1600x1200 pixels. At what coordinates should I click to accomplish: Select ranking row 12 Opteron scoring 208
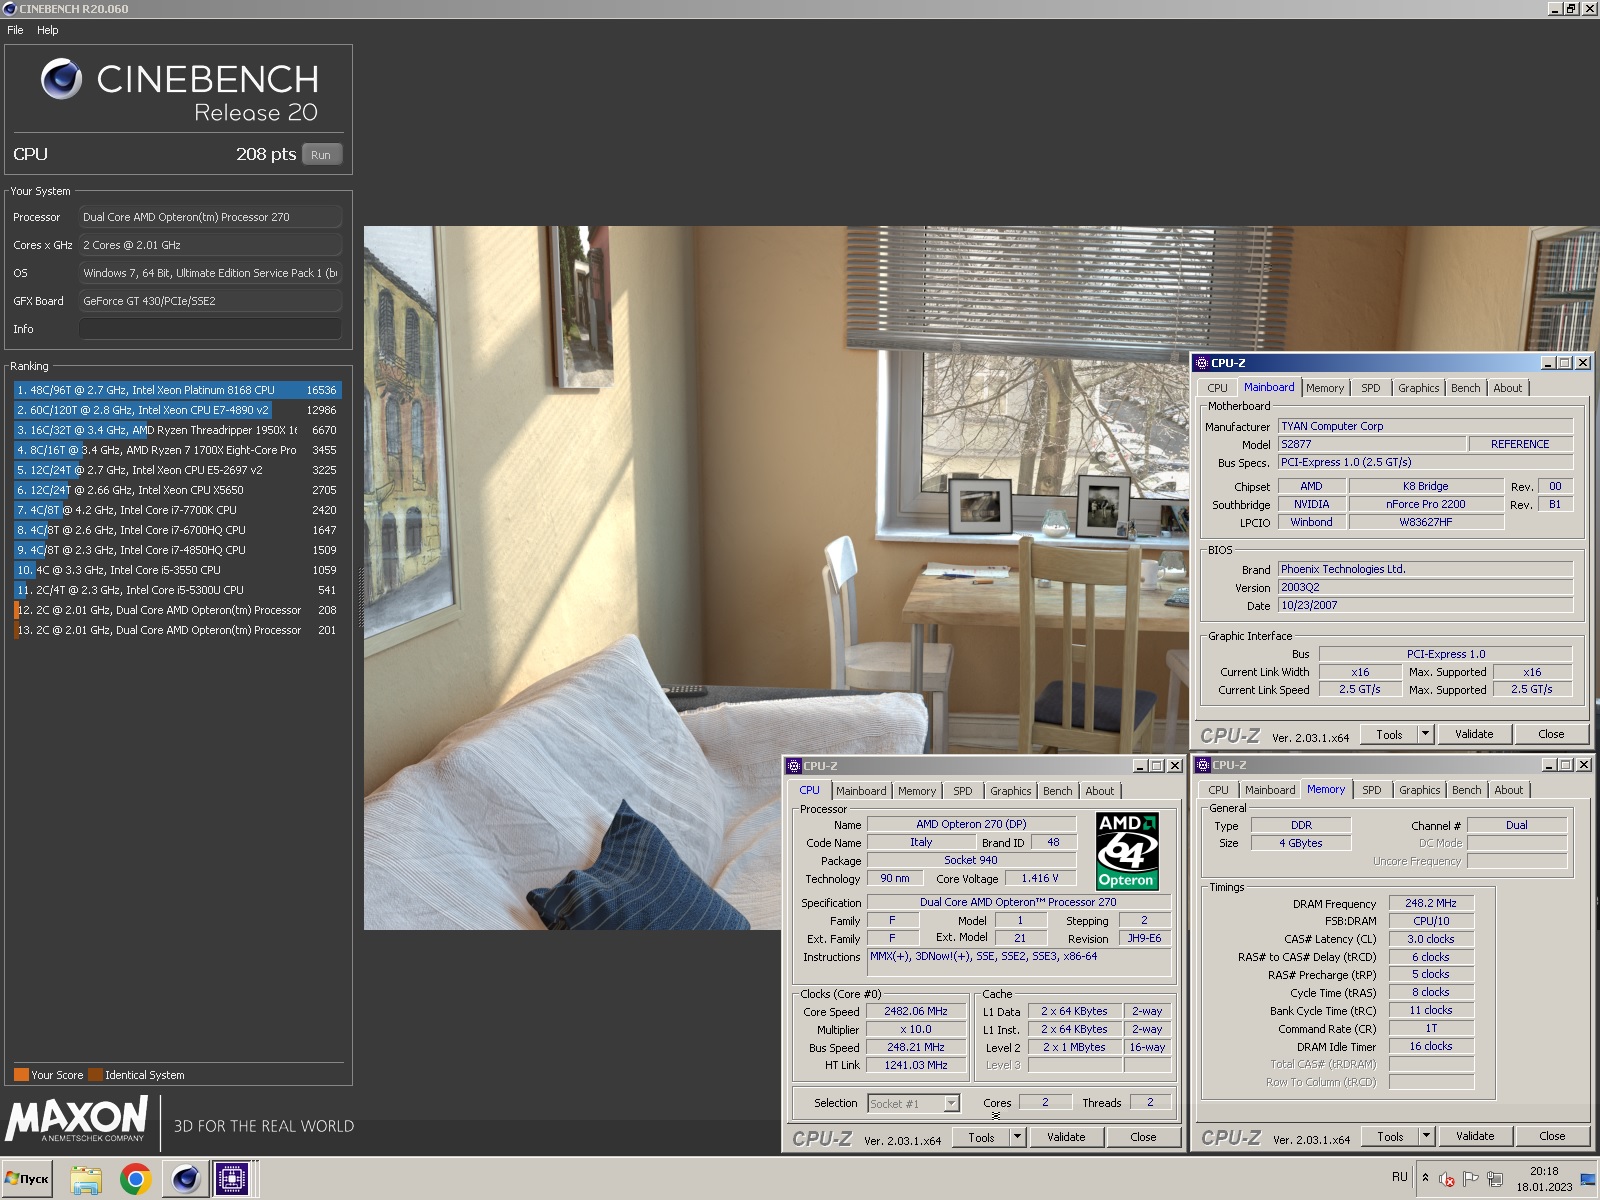pyautogui.click(x=177, y=610)
